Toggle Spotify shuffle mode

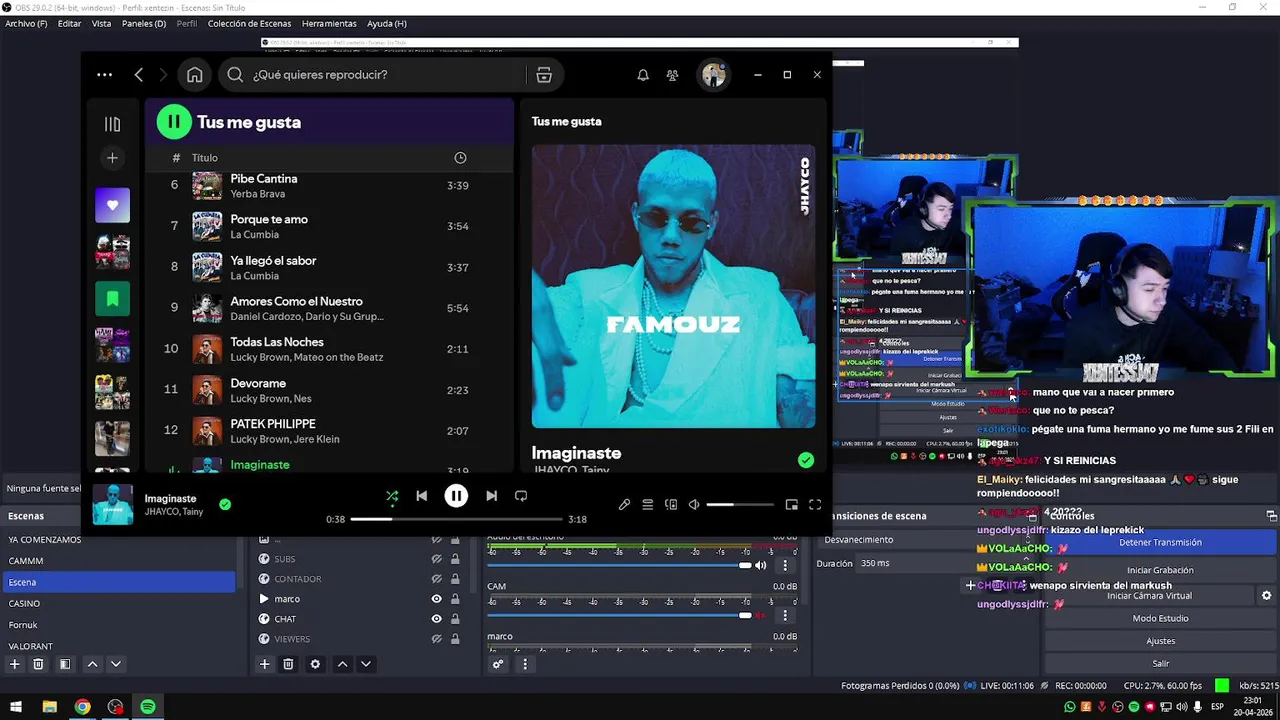pyautogui.click(x=392, y=496)
